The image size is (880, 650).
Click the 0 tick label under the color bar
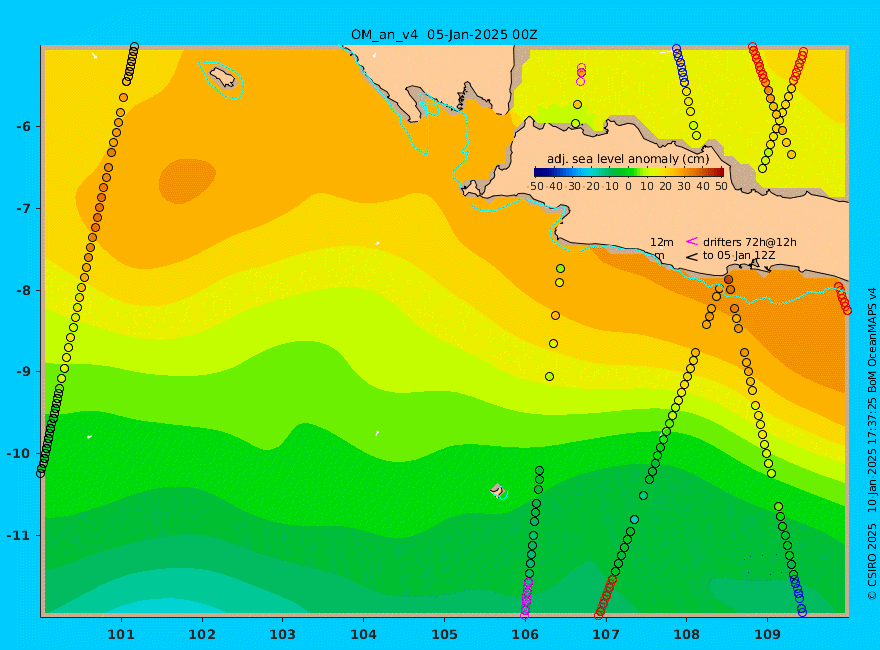pos(628,186)
